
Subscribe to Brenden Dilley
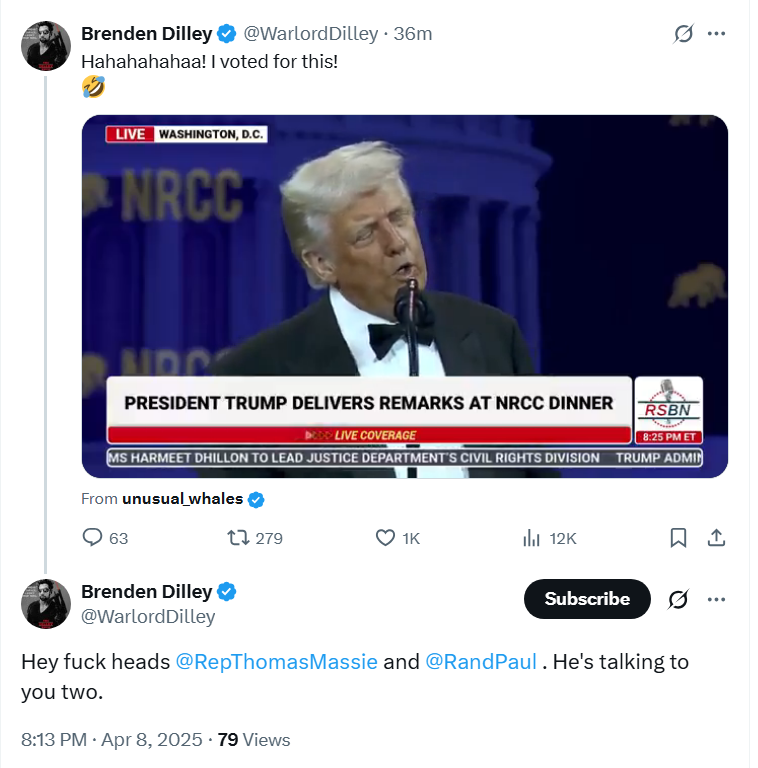point(587,599)
